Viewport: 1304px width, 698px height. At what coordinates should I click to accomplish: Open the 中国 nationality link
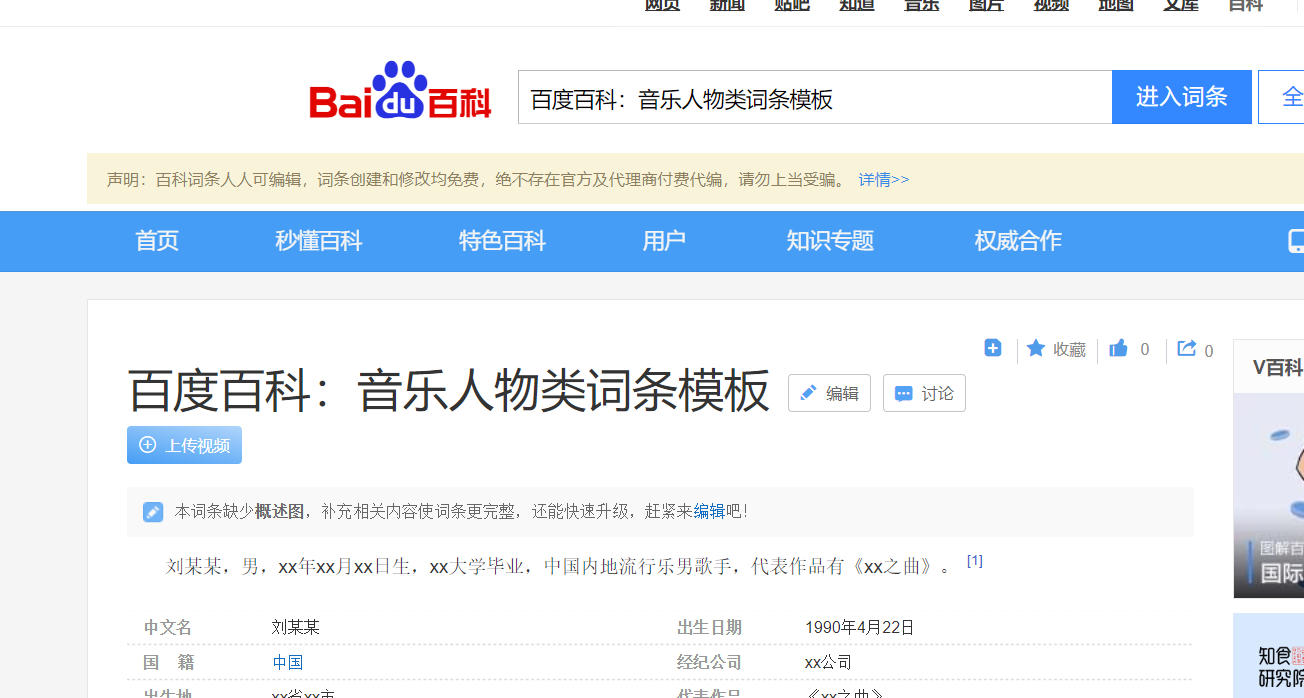tap(287, 662)
